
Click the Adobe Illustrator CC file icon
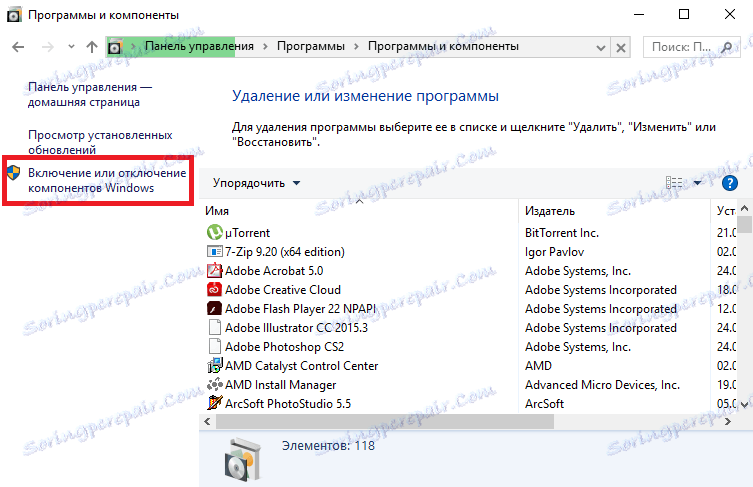(214, 328)
